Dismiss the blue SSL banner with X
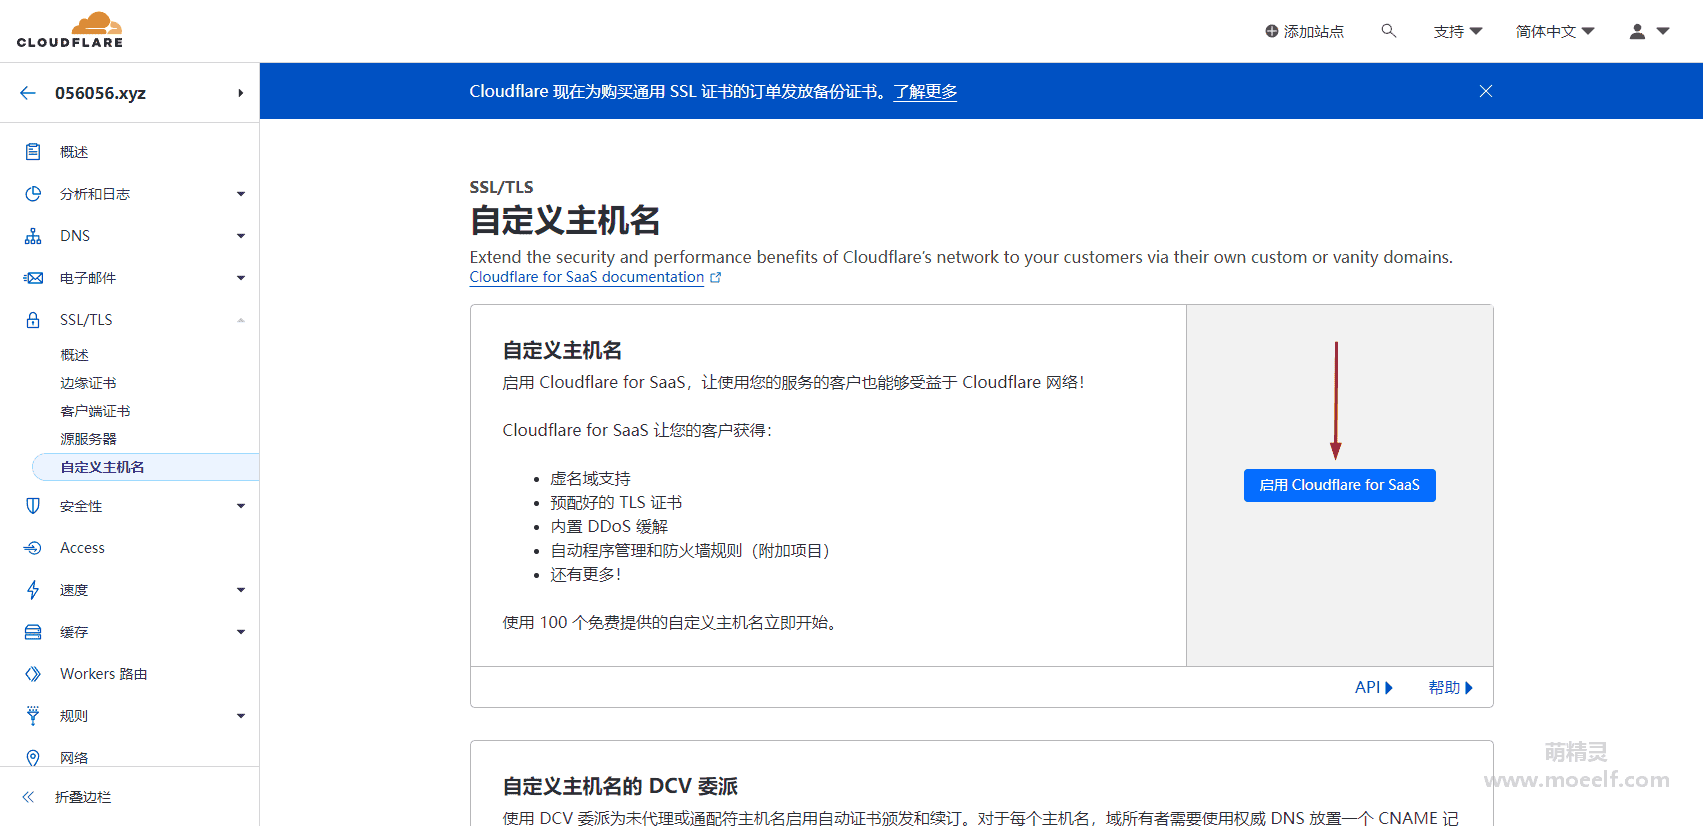1703x826 pixels. click(1486, 91)
